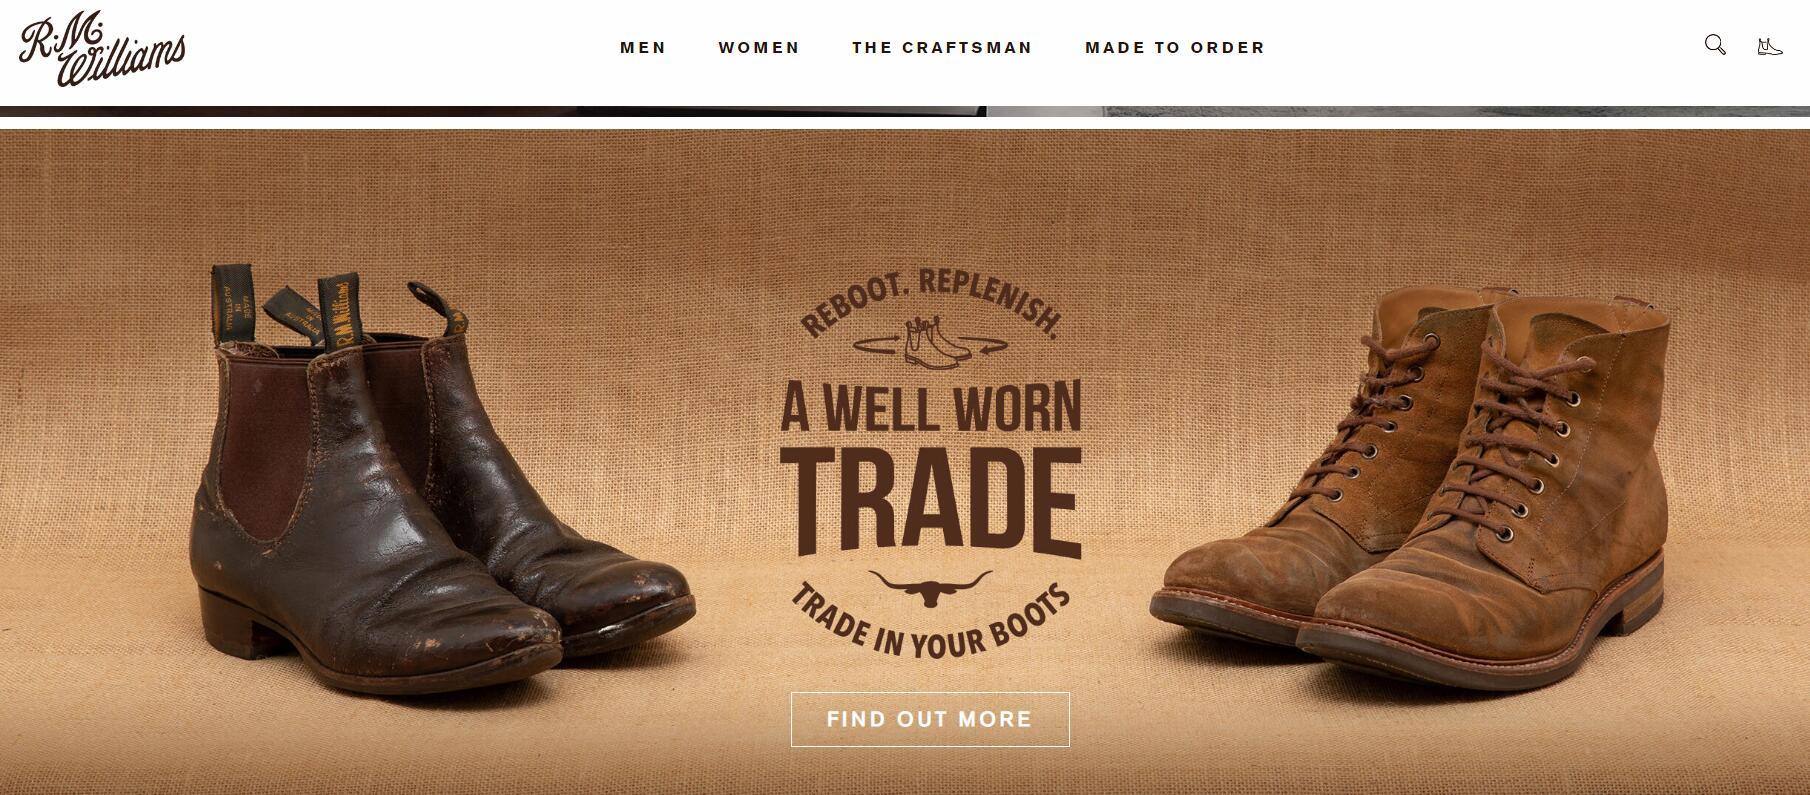Click the A WELL WORN heading
This screenshot has height=795, width=1810.
(x=930, y=407)
